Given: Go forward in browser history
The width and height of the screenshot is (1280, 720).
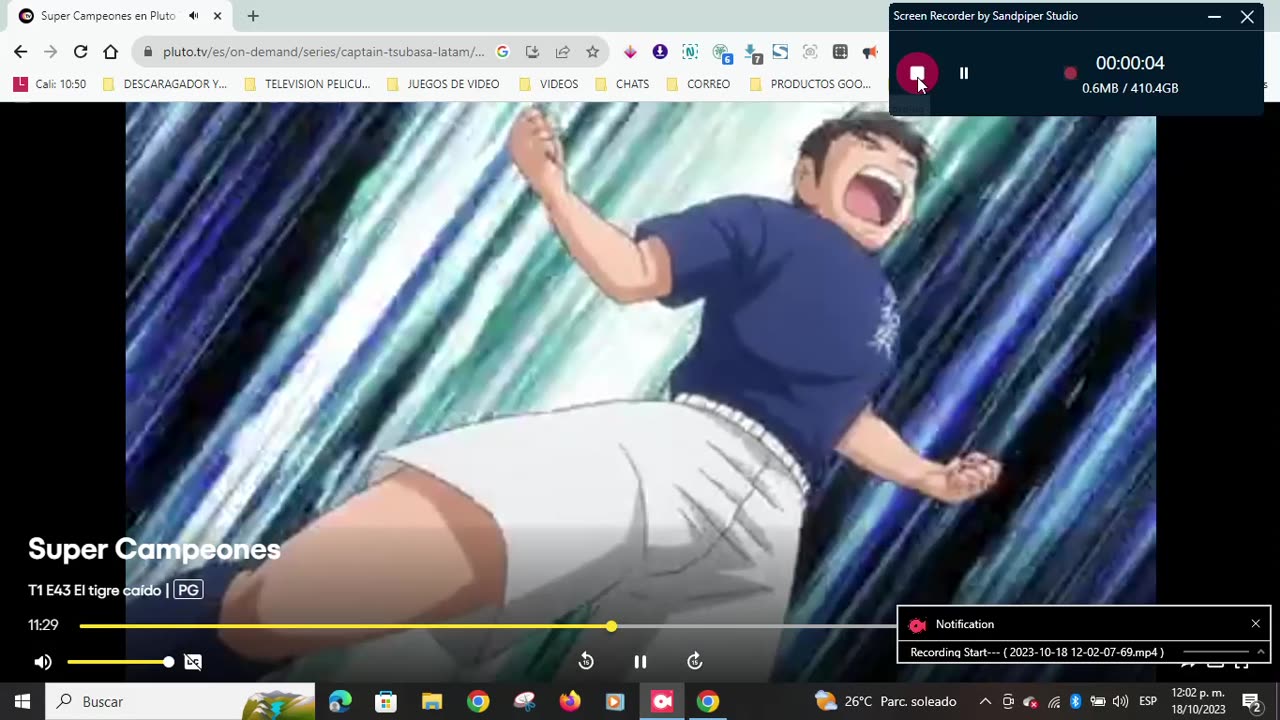Looking at the screenshot, I should pos(50,52).
